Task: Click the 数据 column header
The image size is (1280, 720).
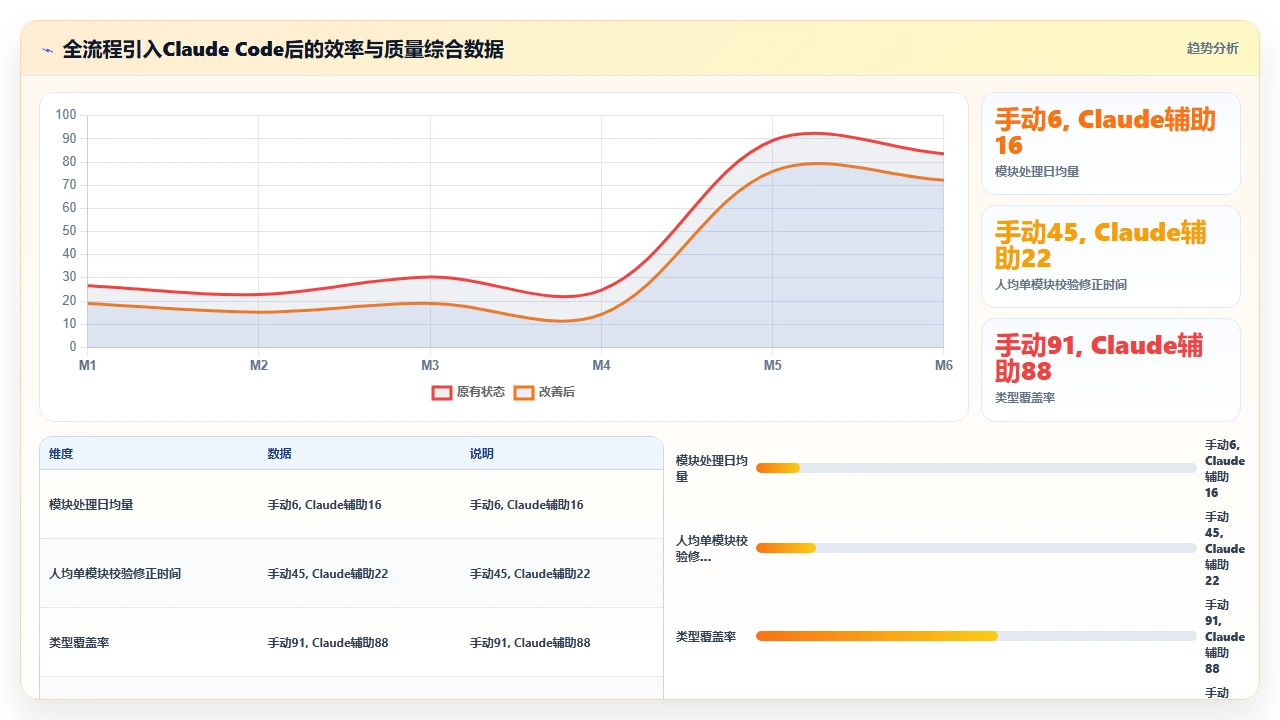Action: pos(280,454)
